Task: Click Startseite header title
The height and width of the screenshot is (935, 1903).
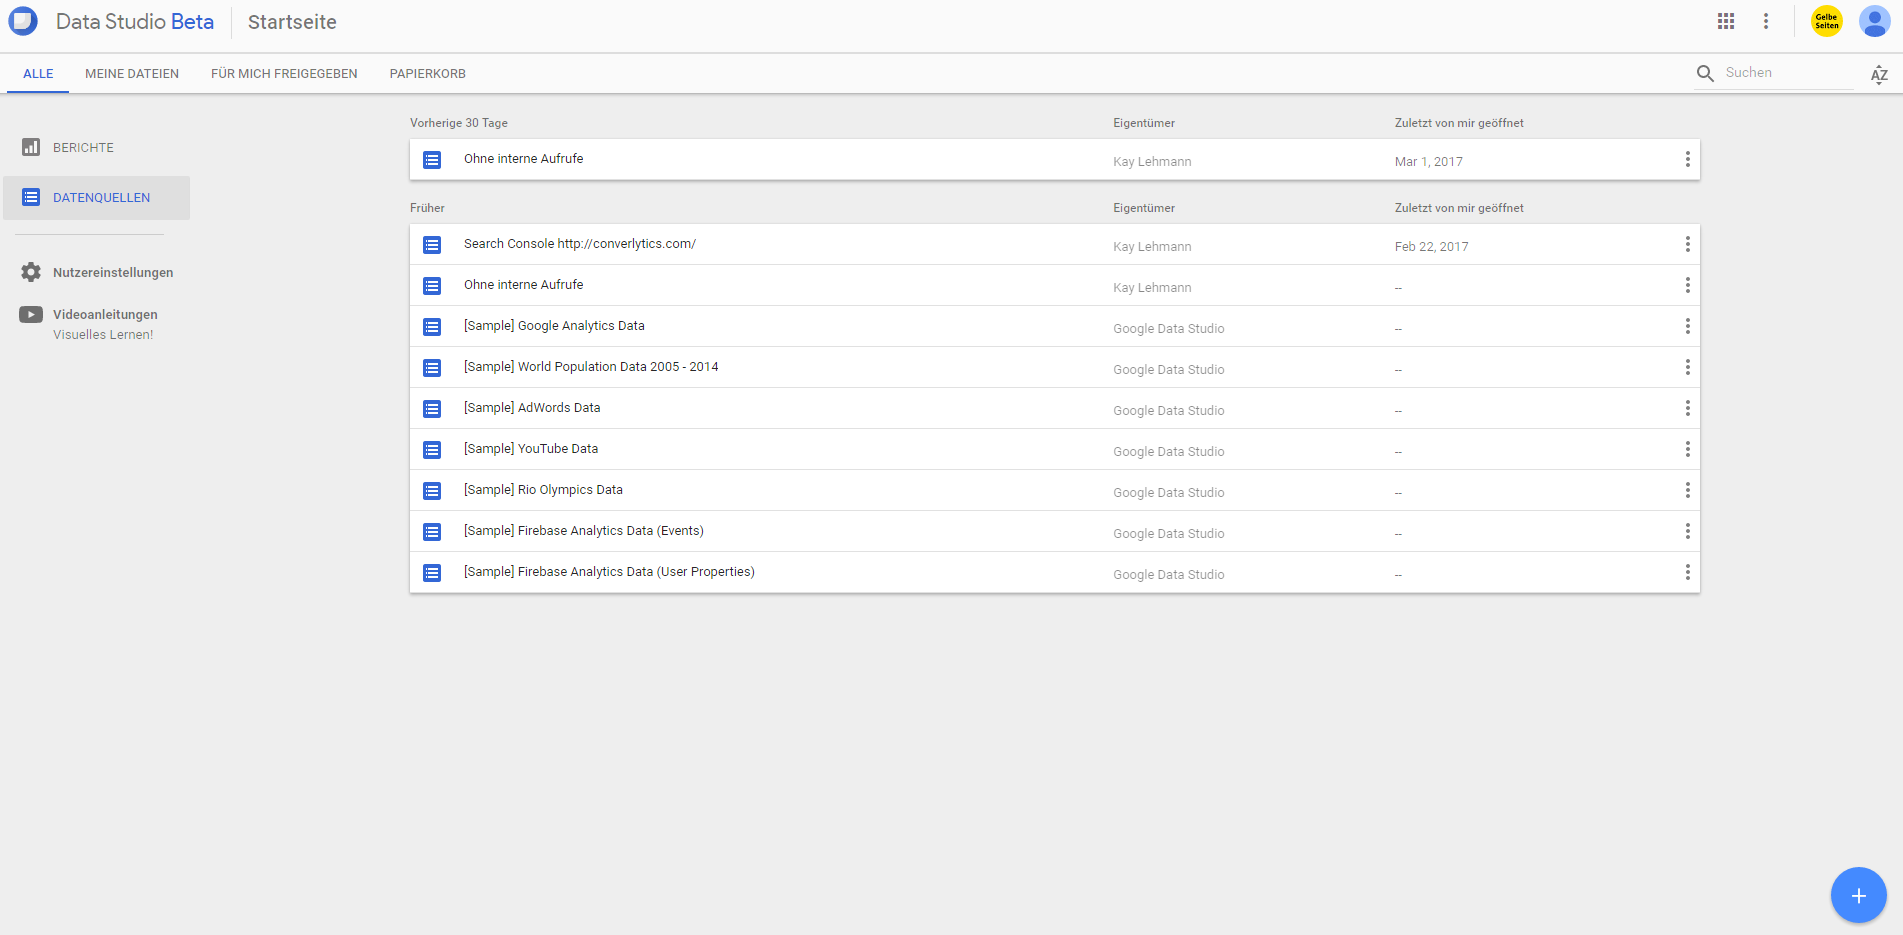Action: 292,22
